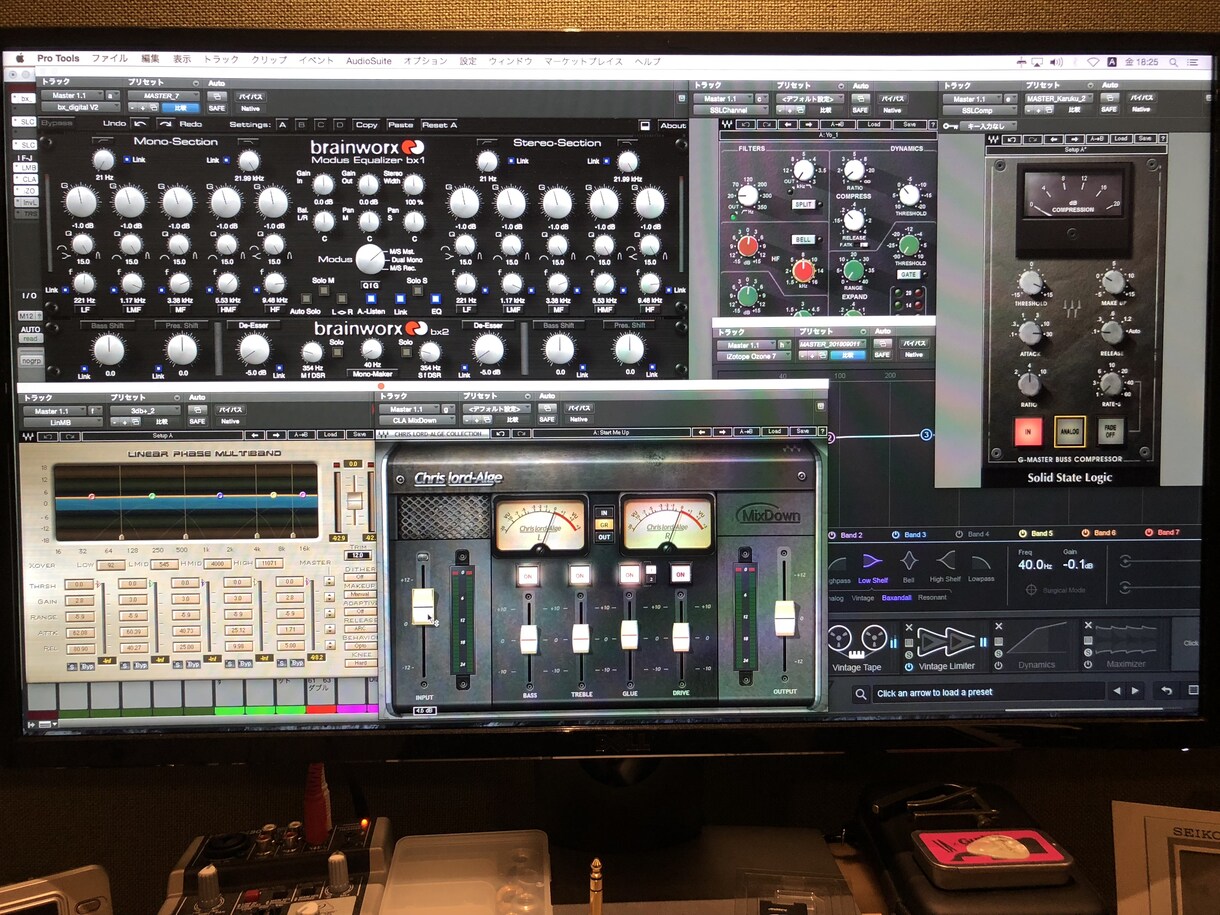This screenshot has height=915, width=1220.
Task: Choose the High Shelf filter shape
Action: point(945,566)
